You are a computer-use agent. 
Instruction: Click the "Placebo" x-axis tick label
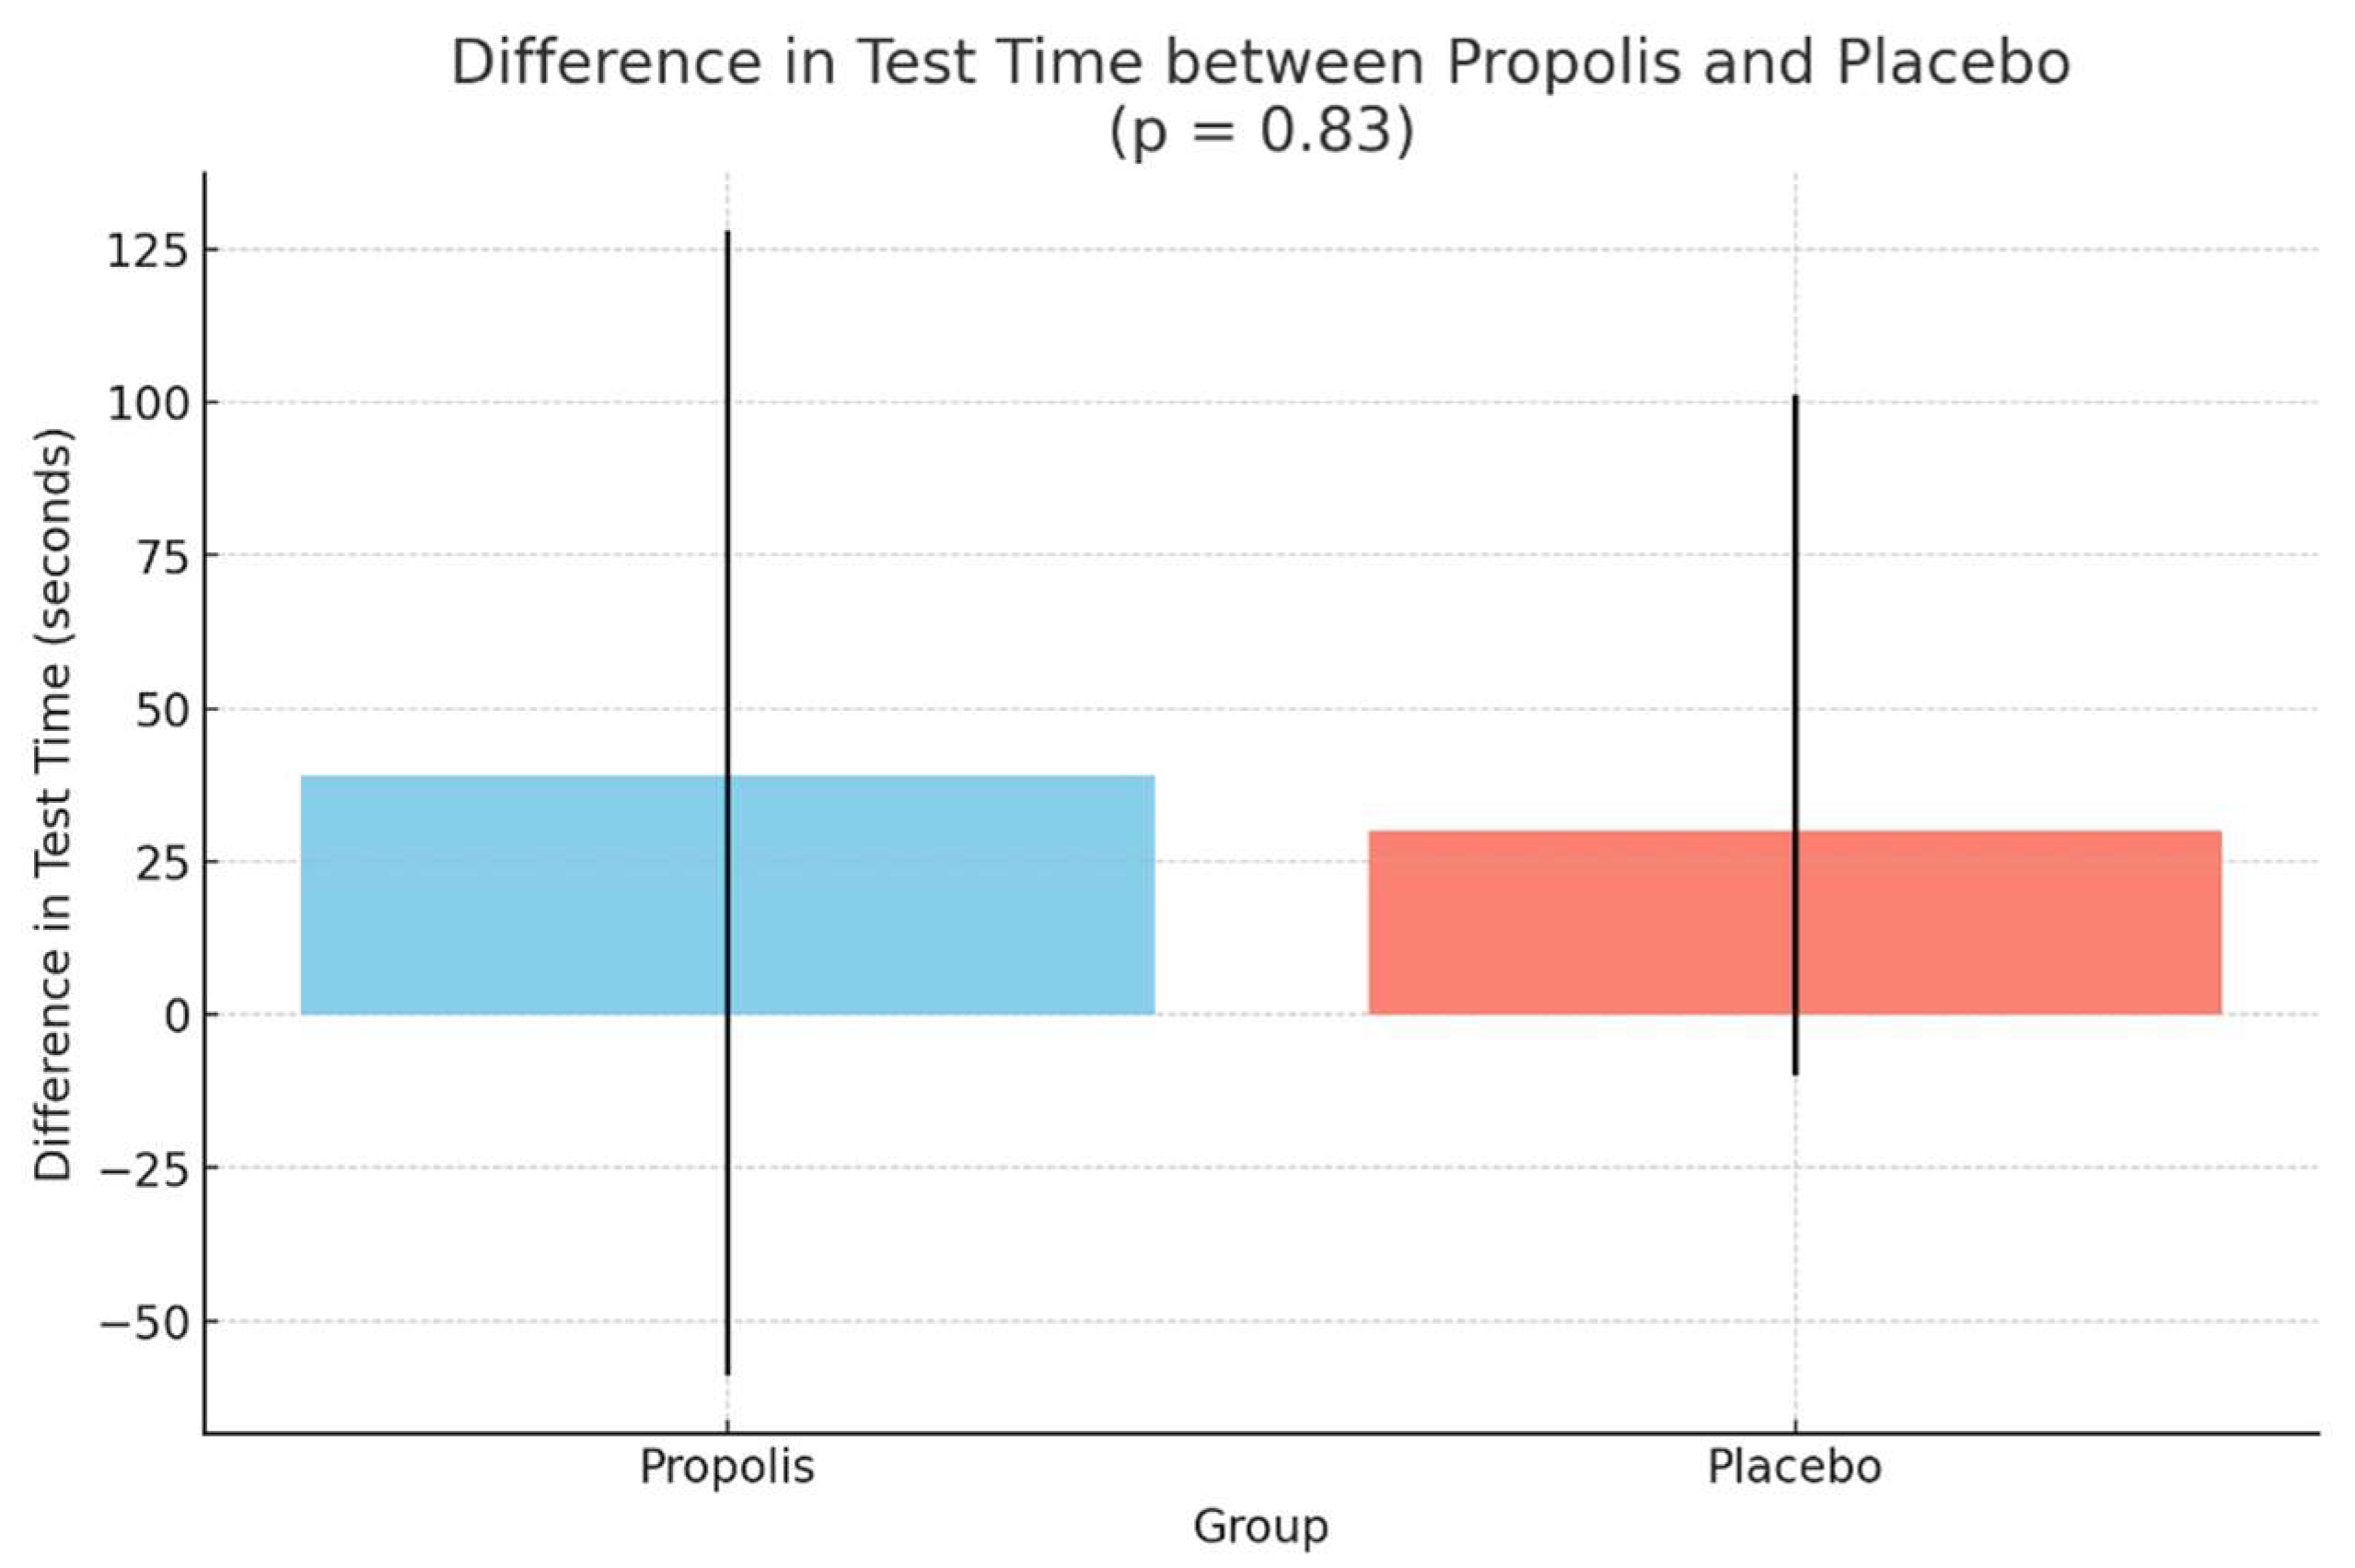click(1794, 1467)
